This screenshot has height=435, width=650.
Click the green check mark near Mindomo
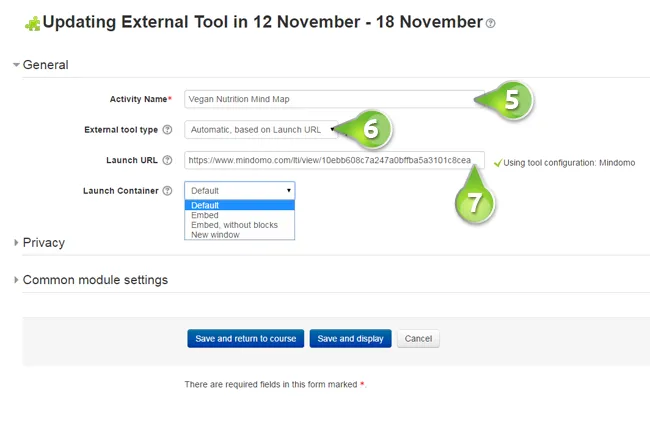click(498, 163)
